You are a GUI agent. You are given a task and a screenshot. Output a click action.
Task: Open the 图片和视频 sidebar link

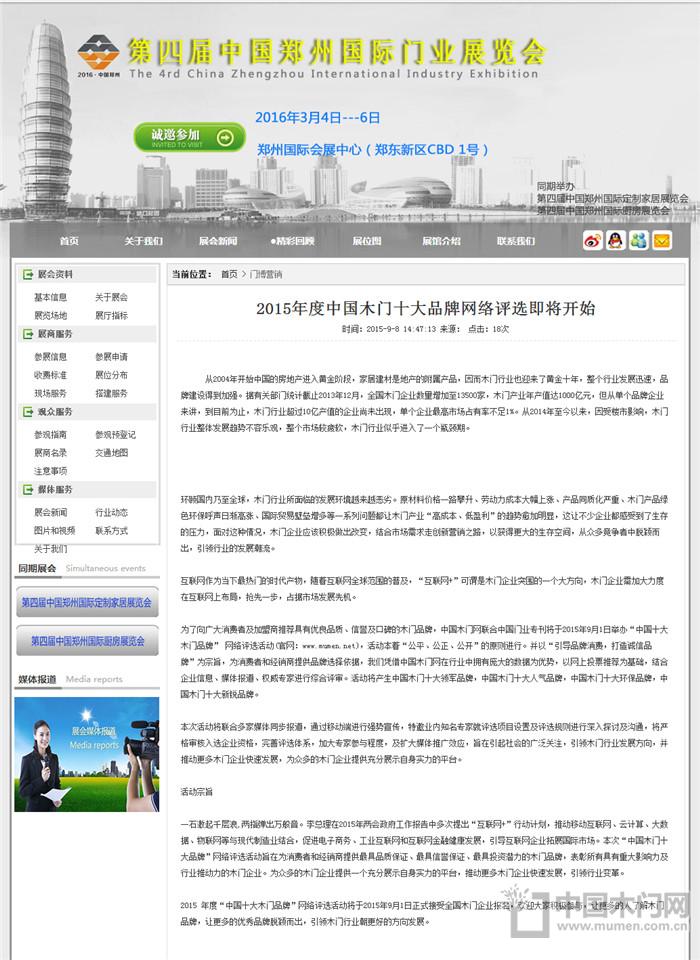click(55, 530)
